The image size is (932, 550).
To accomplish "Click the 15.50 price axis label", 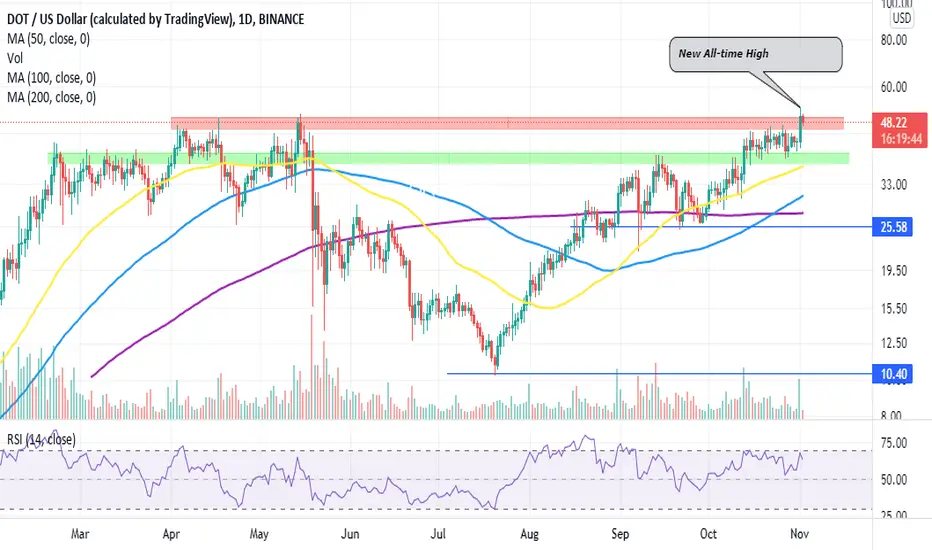I will pos(894,309).
